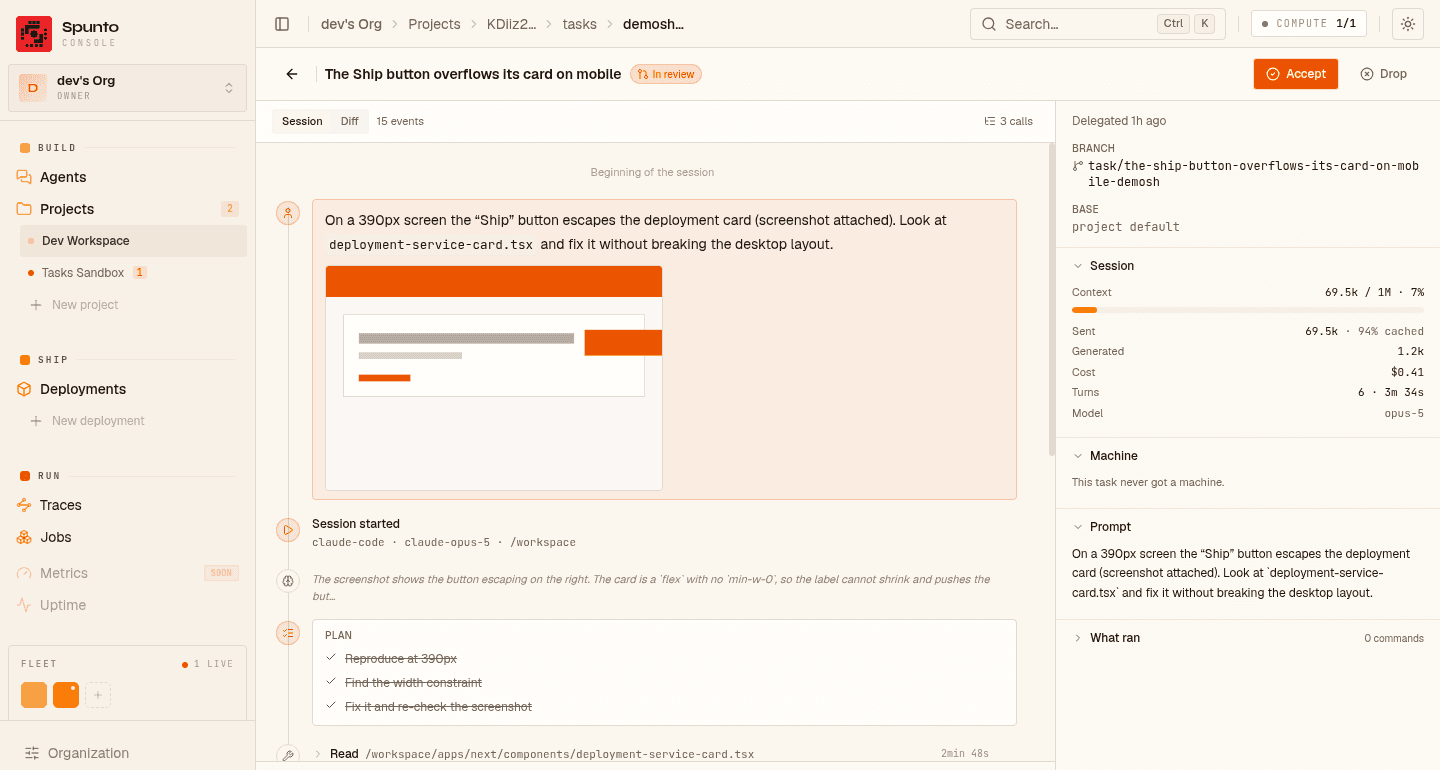
Task: Open the attached screenshot thumbnail
Action: [x=494, y=378]
